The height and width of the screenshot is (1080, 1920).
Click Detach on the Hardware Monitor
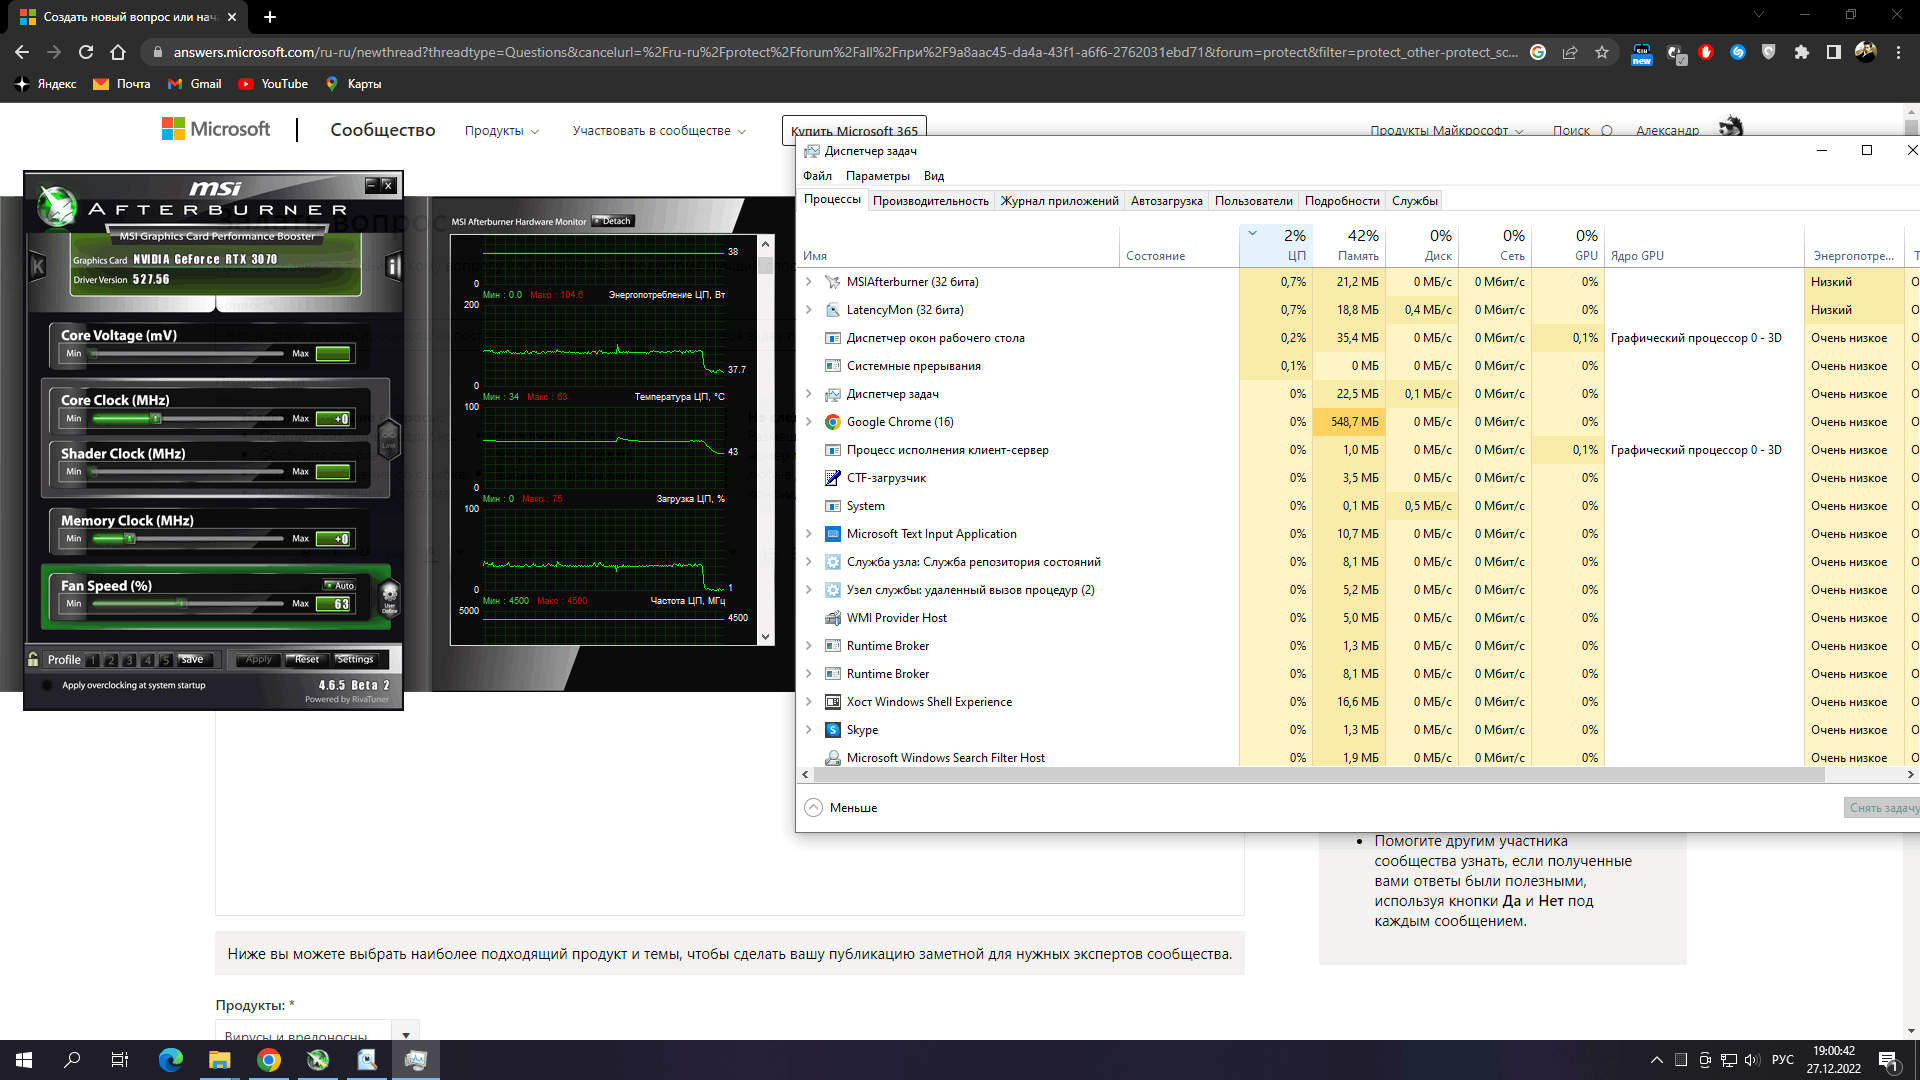(x=613, y=221)
